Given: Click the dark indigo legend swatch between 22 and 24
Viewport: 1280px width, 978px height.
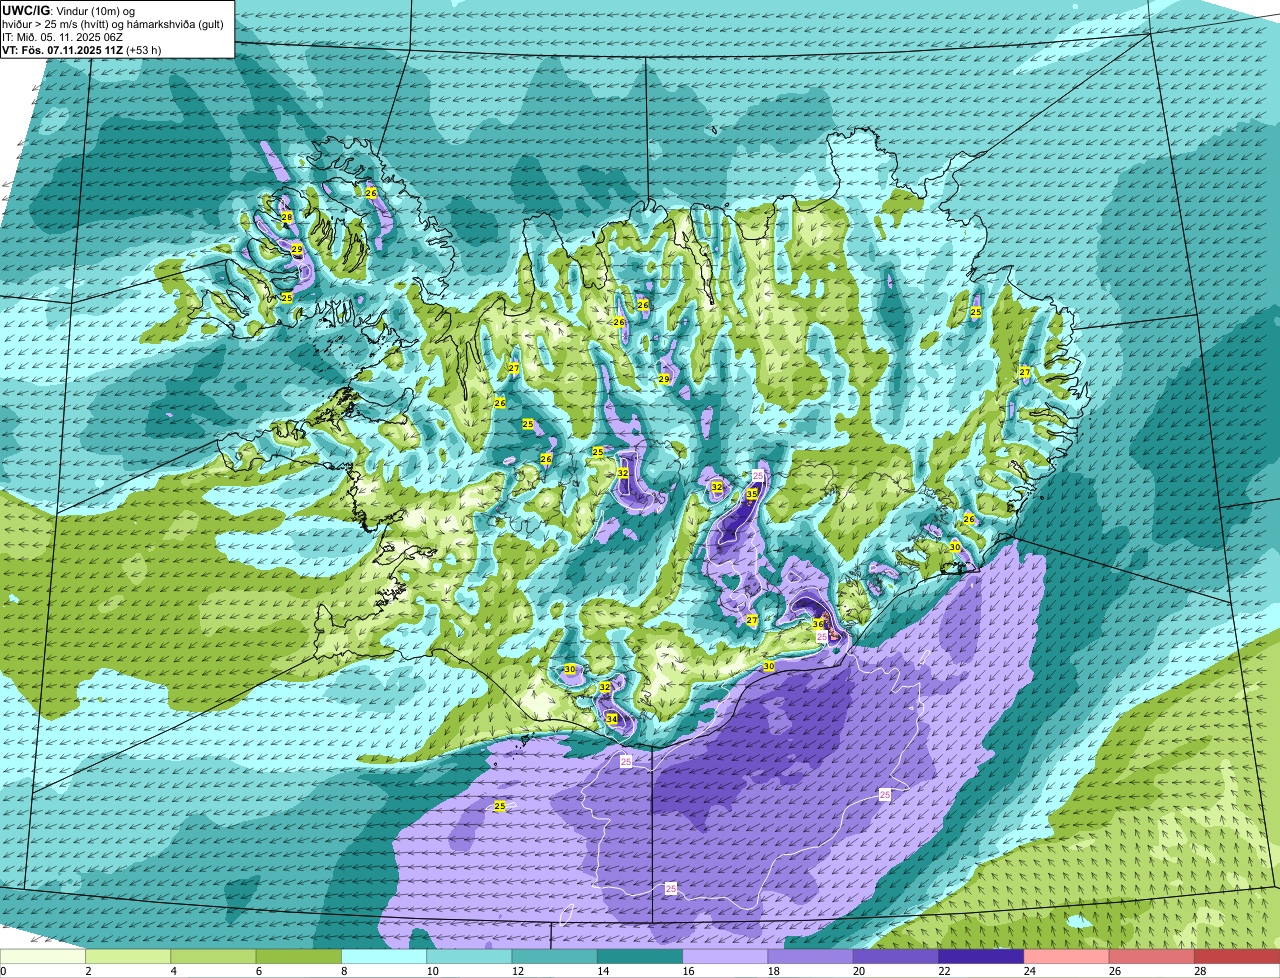Looking at the screenshot, I should pos(981,956).
